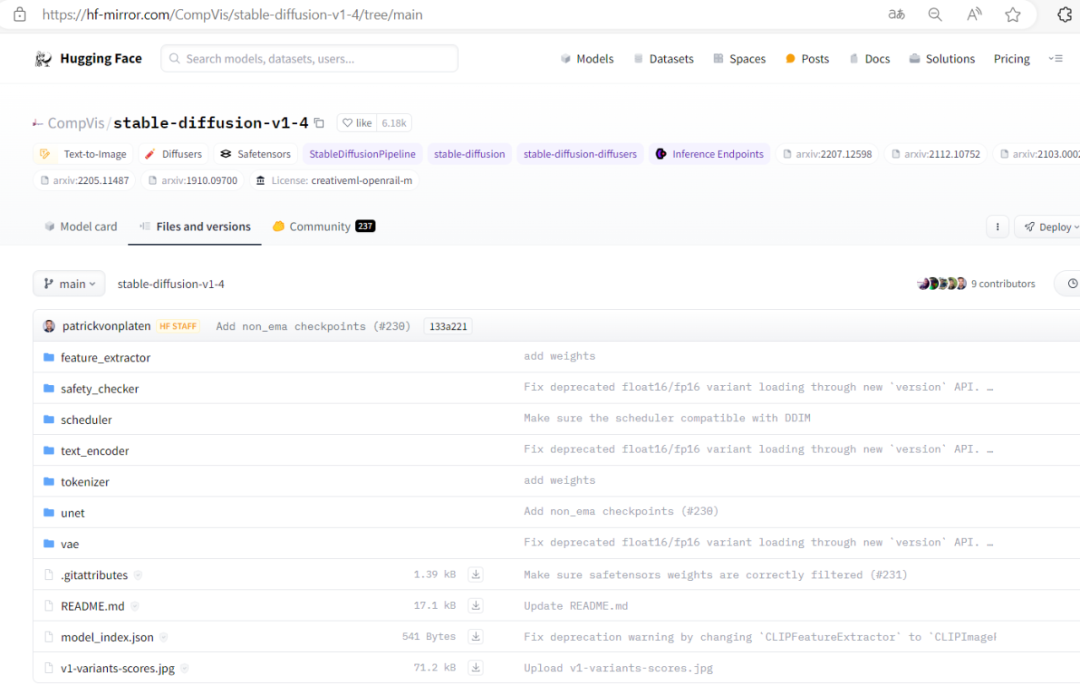Like the stable-diffusion-v1-4 model
The image size is (1080, 689).
pyautogui.click(x=357, y=123)
